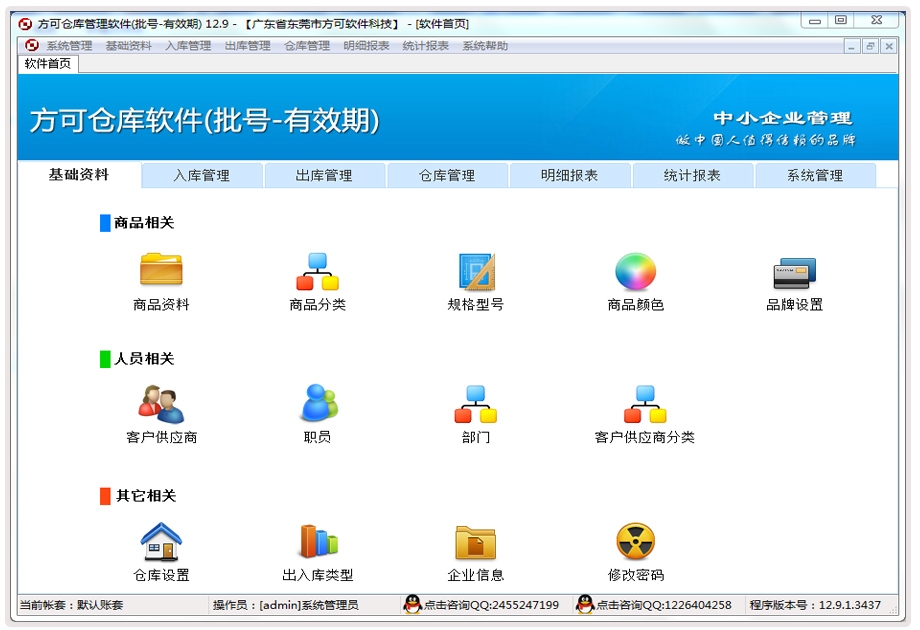Open 仓库设置 house icon

pyautogui.click(x=161, y=541)
